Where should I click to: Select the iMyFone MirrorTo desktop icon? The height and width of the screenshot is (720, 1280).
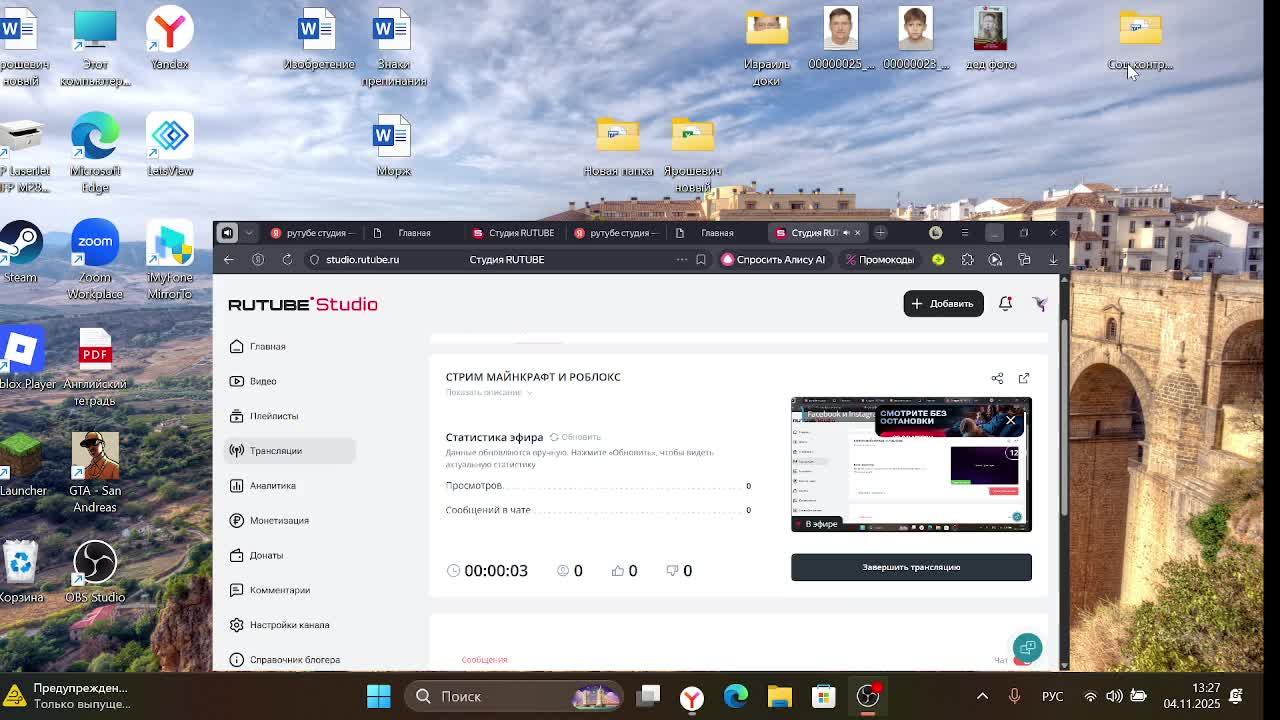pyautogui.click(x=170, y=260)
